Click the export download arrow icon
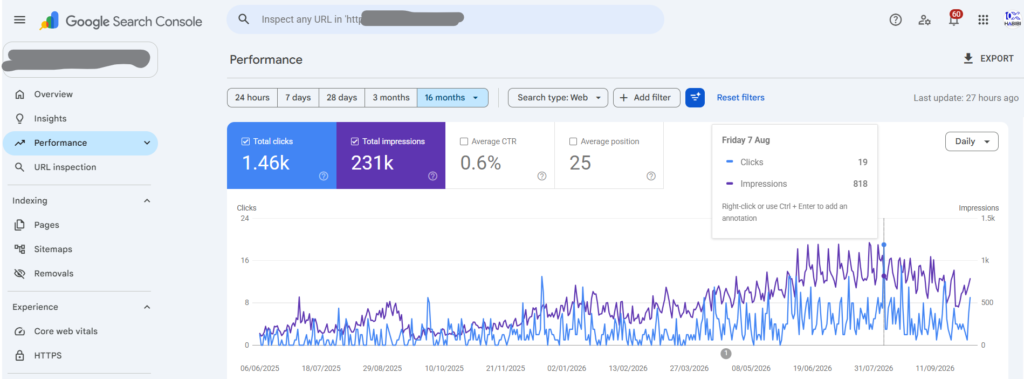This screenshot has height=379, width=1024. point(968,59)
